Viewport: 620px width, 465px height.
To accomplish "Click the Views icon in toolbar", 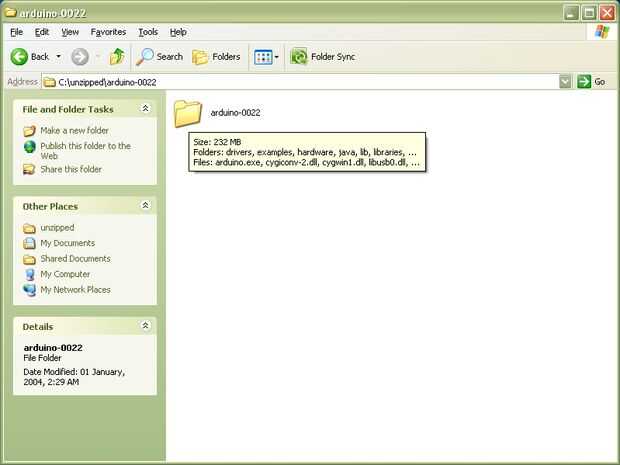I will (263, 57).
